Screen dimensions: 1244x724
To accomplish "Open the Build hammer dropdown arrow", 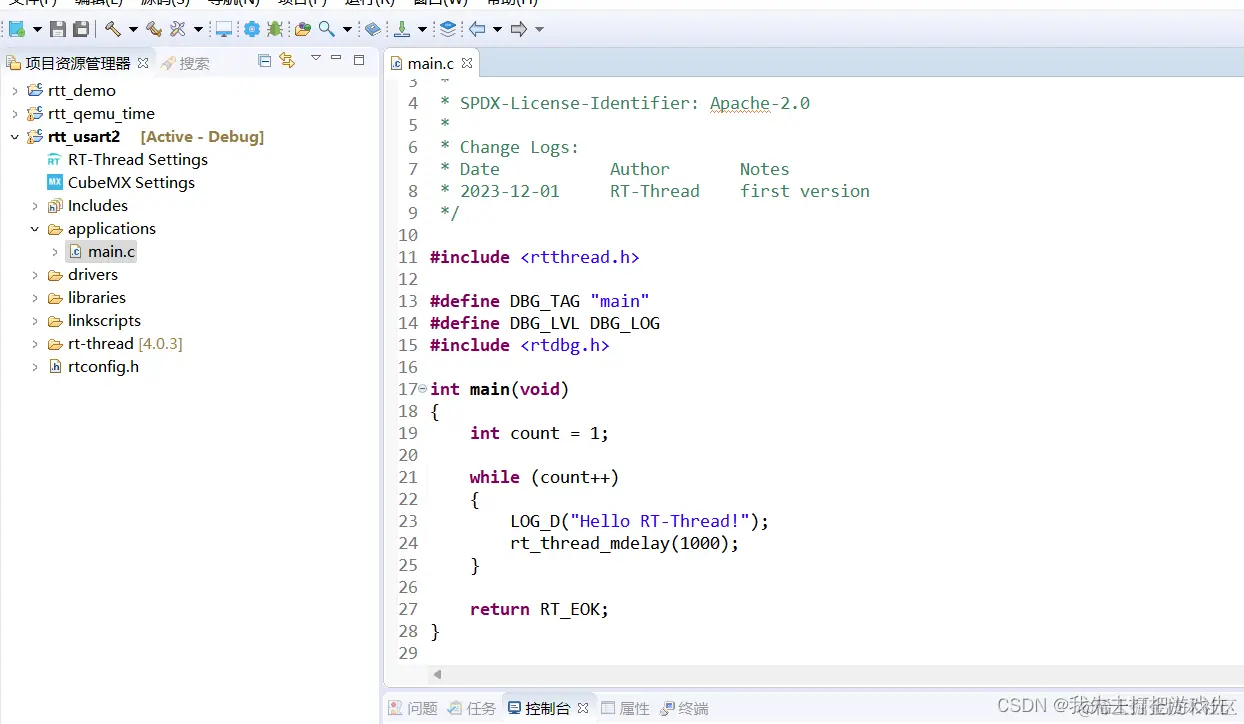I will click(x=133, y=30).
